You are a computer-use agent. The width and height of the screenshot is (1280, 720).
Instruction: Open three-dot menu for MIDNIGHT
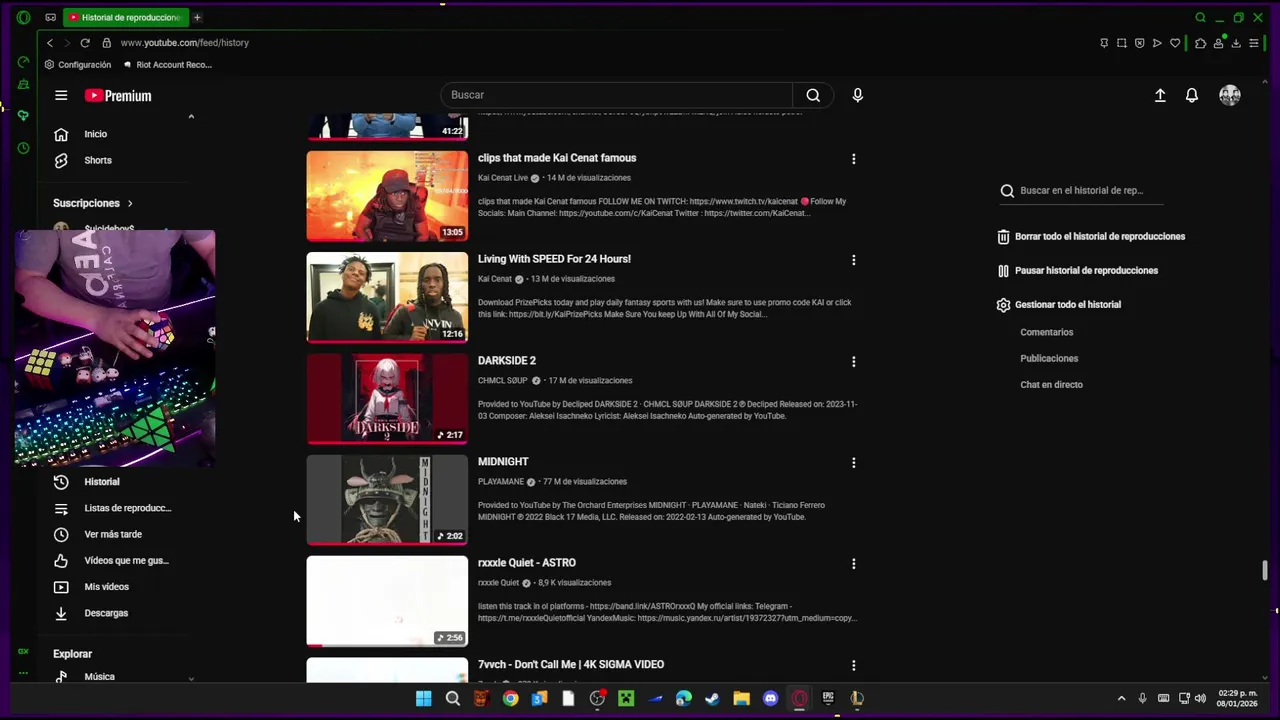coord(853,463)
